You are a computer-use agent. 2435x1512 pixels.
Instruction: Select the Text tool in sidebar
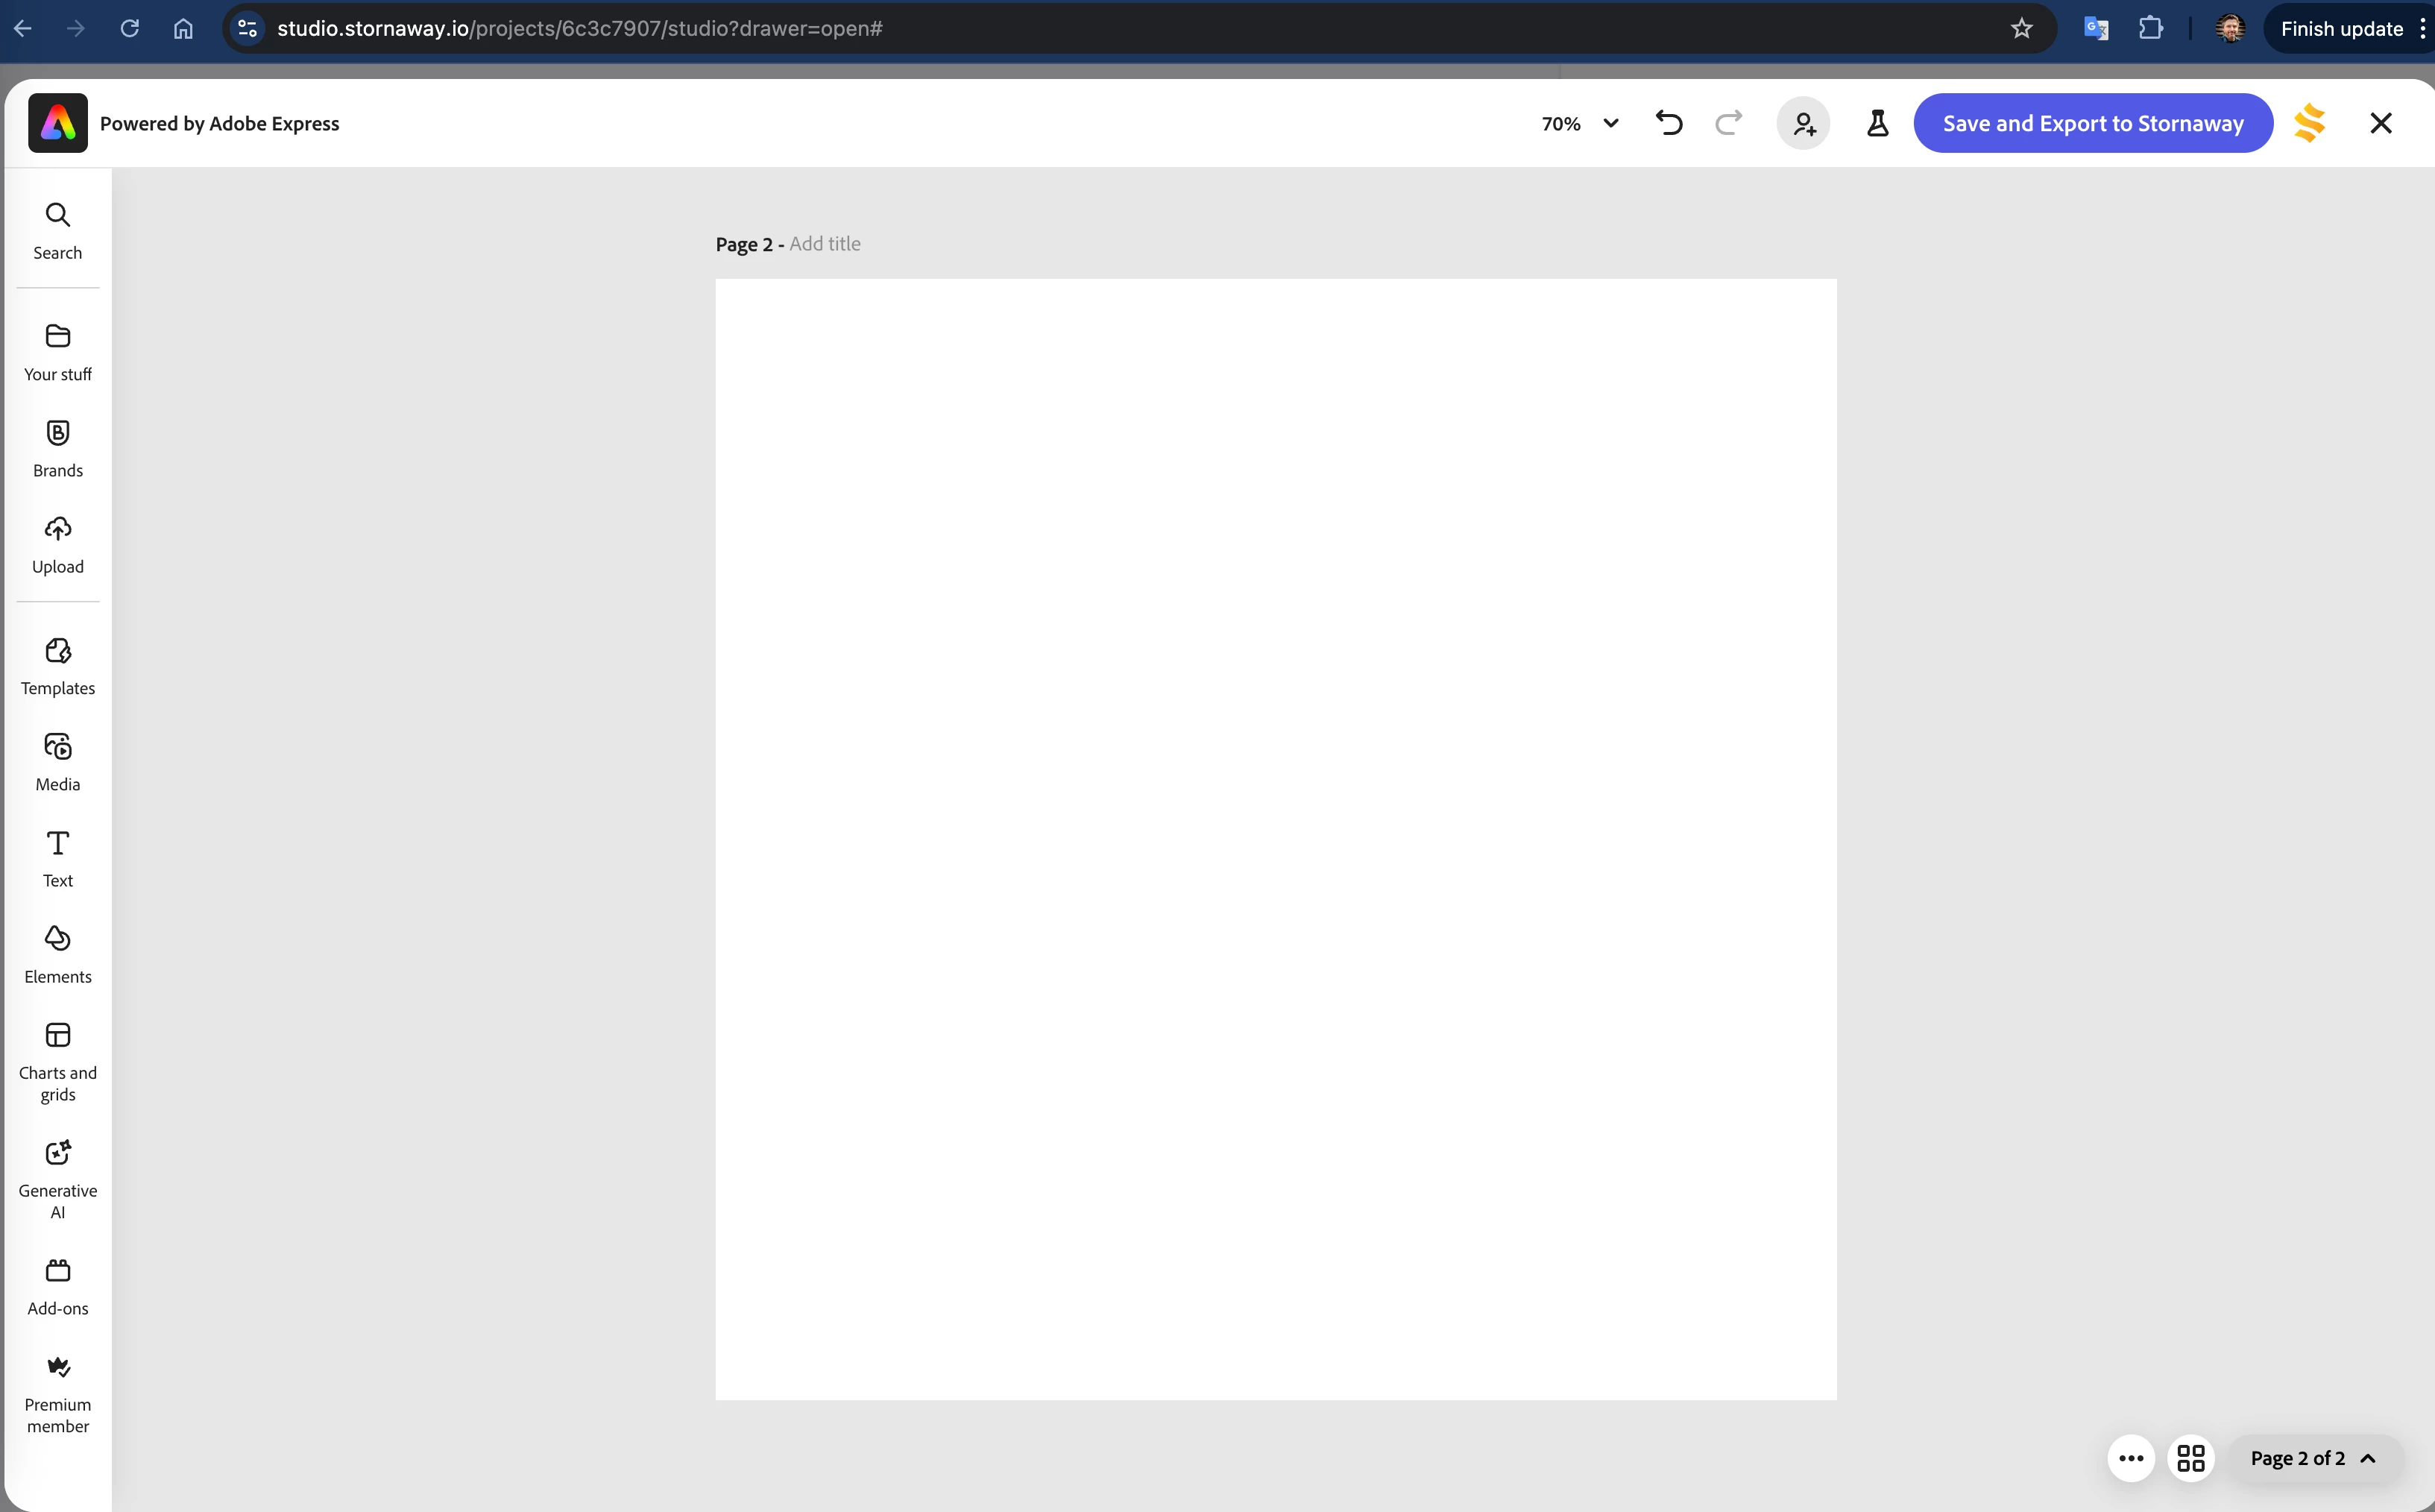[57, 858]
